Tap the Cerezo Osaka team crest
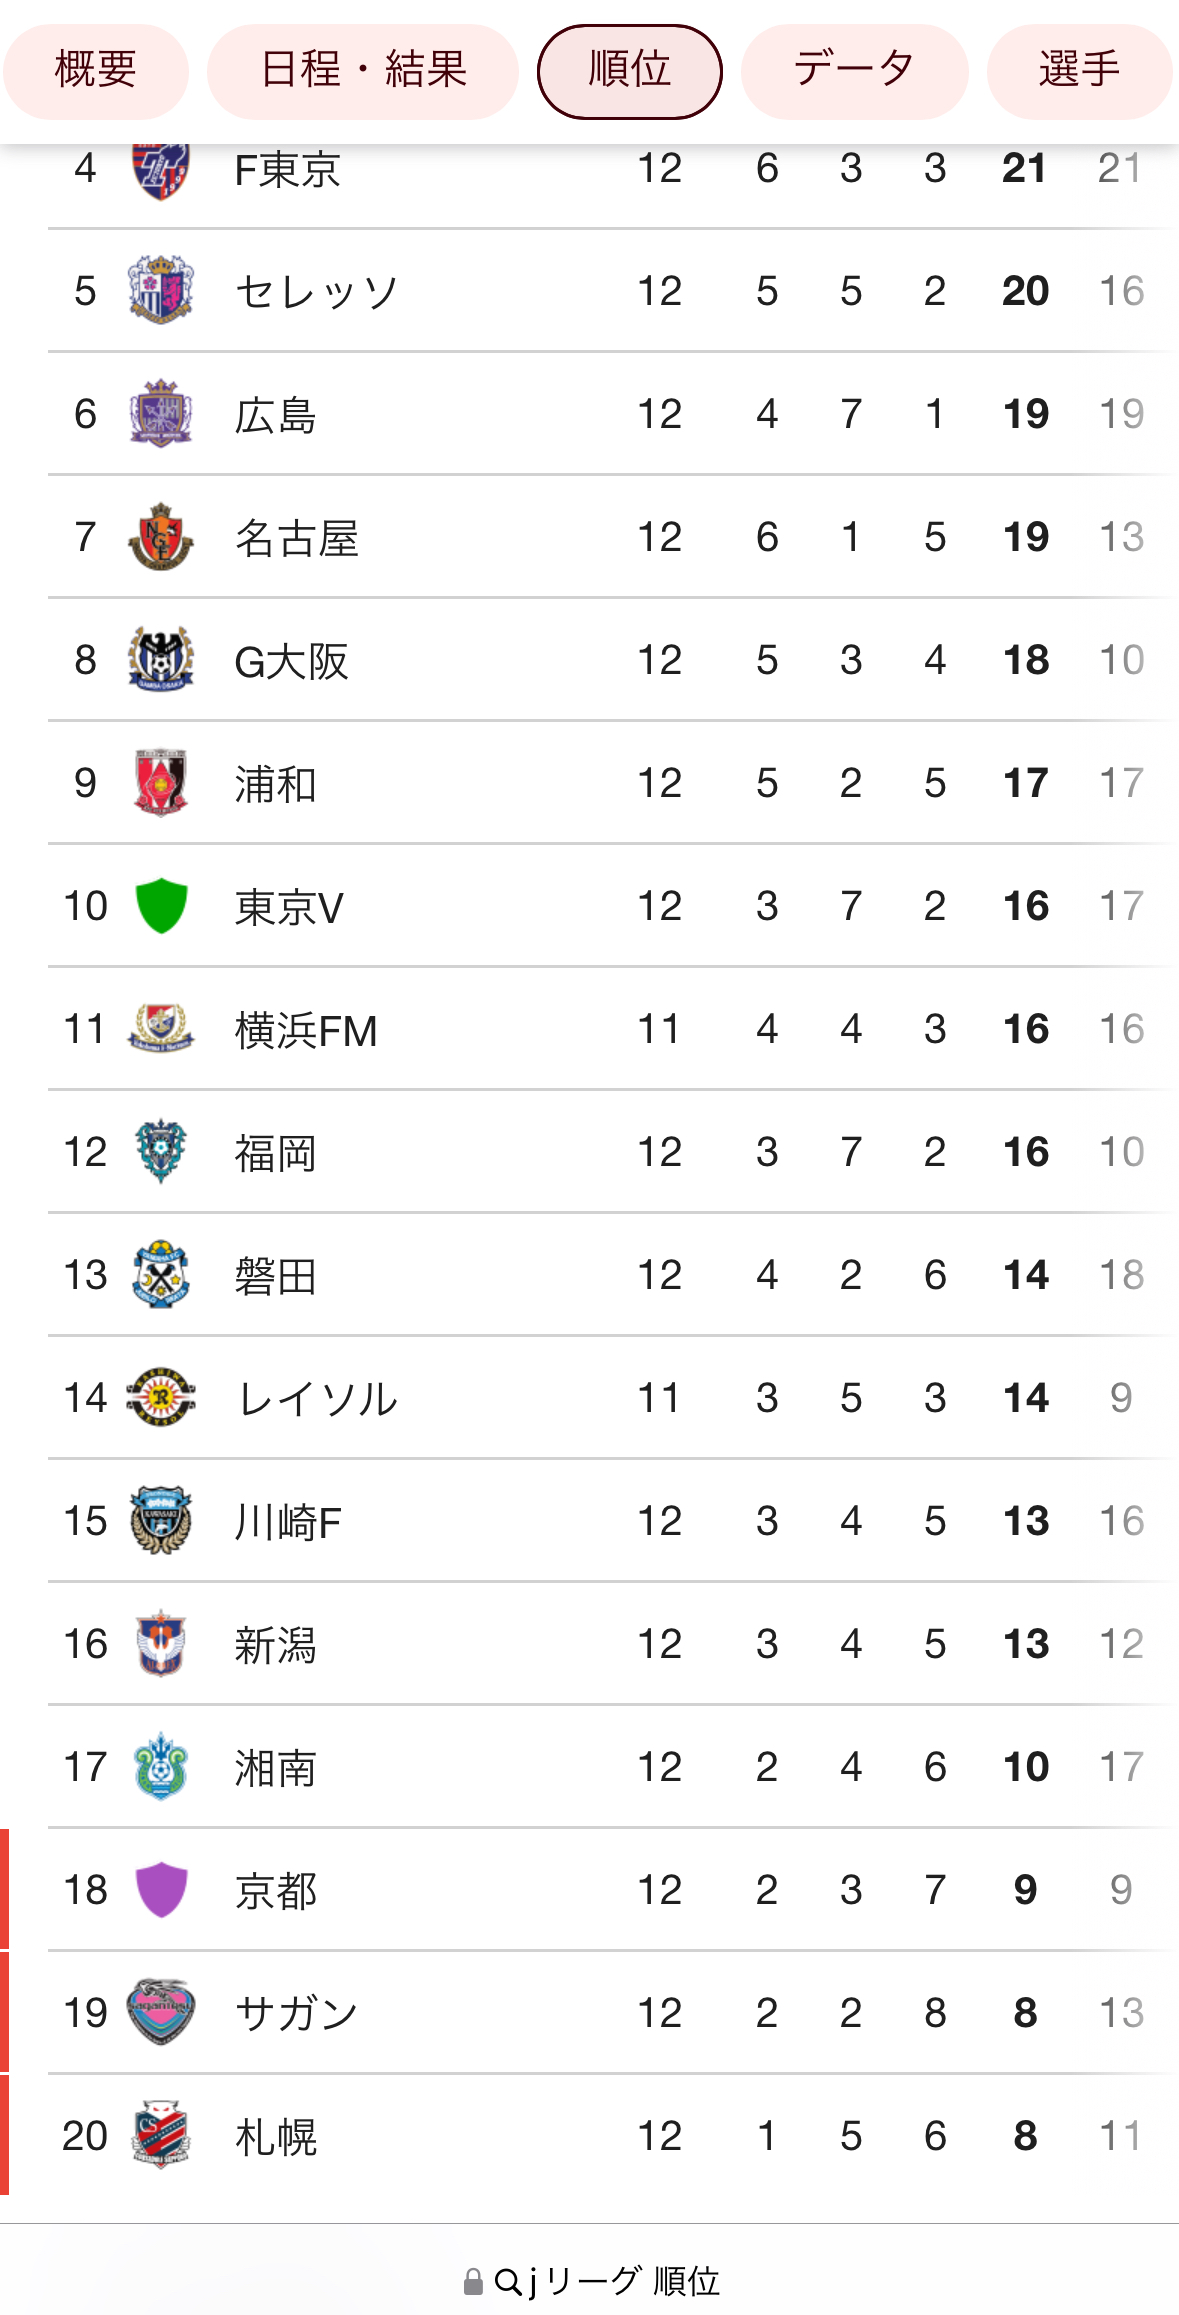 click(160, 290)
